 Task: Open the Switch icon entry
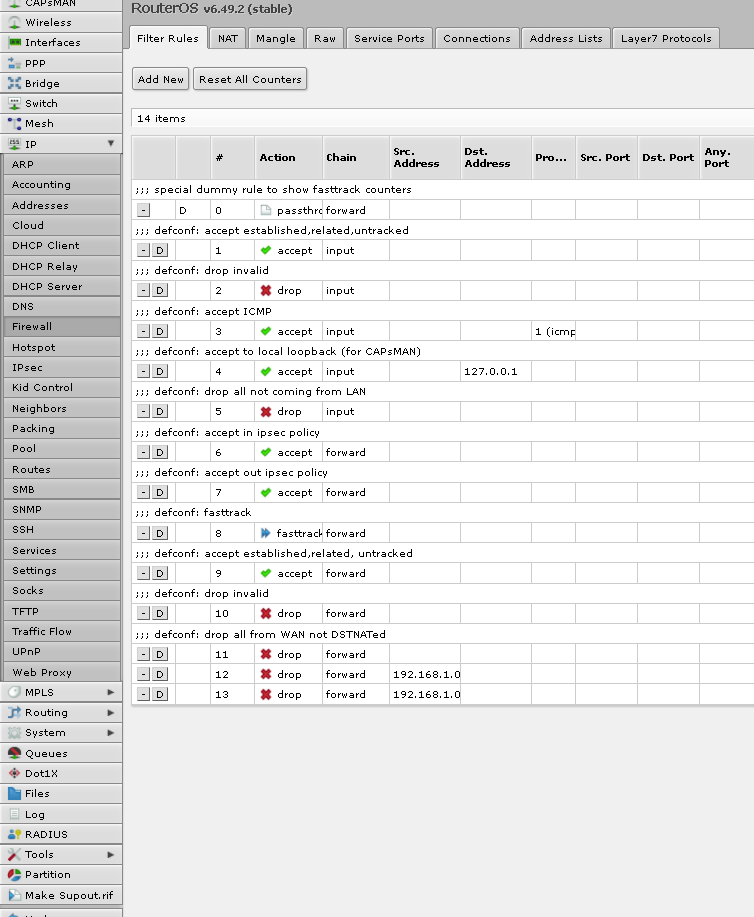[14, 104]
